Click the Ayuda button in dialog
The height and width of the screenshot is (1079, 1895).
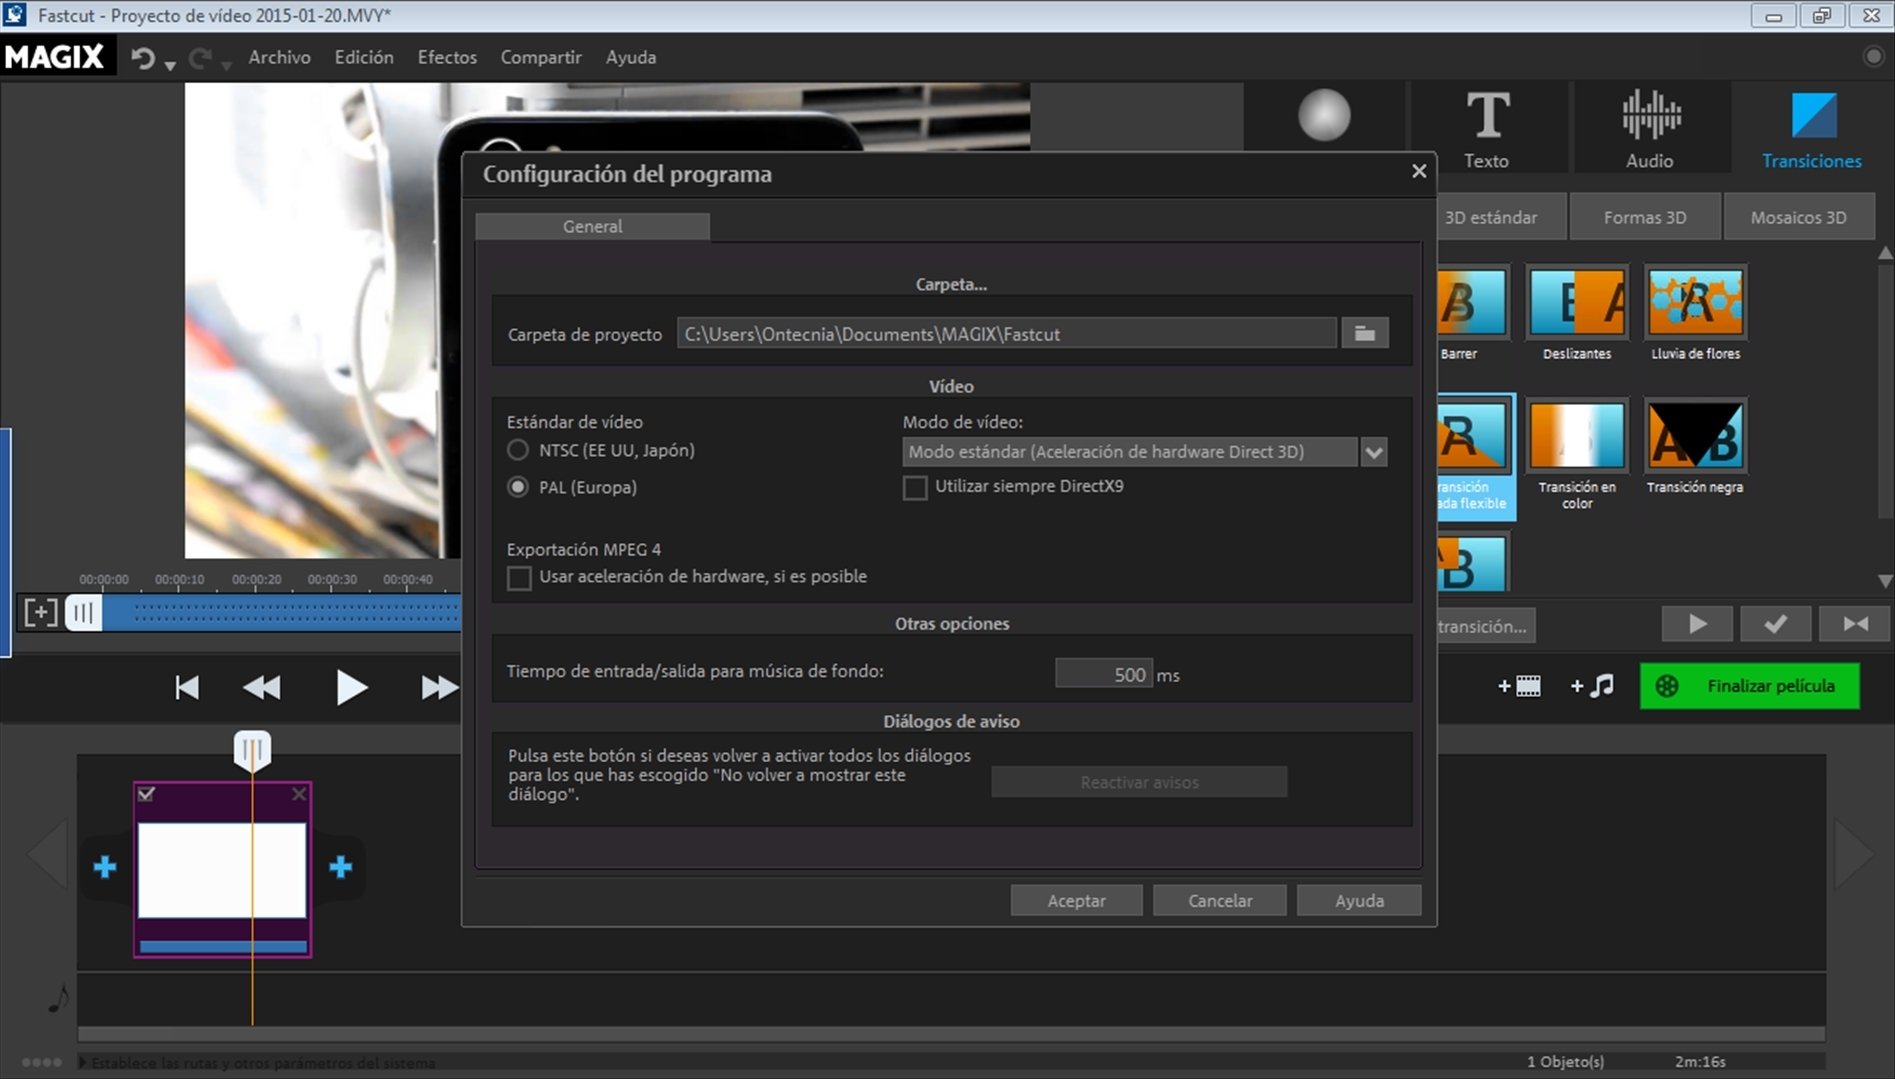(x=1359, y=900)
